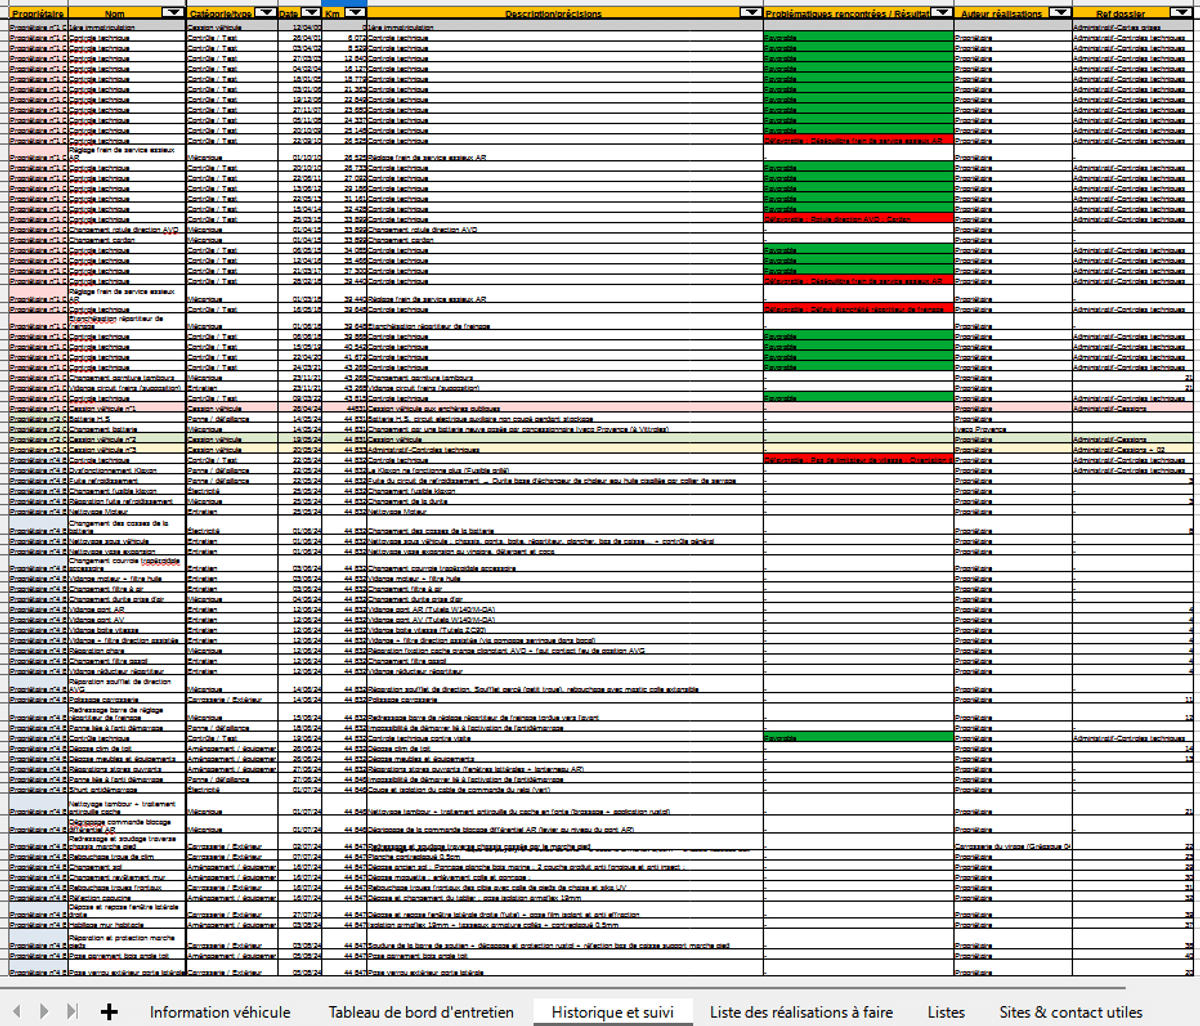The height and width of the screenshot is (1026, 1200).
Task: Select Nom cell 'Fuite refroidissement'
Action: 127,481
